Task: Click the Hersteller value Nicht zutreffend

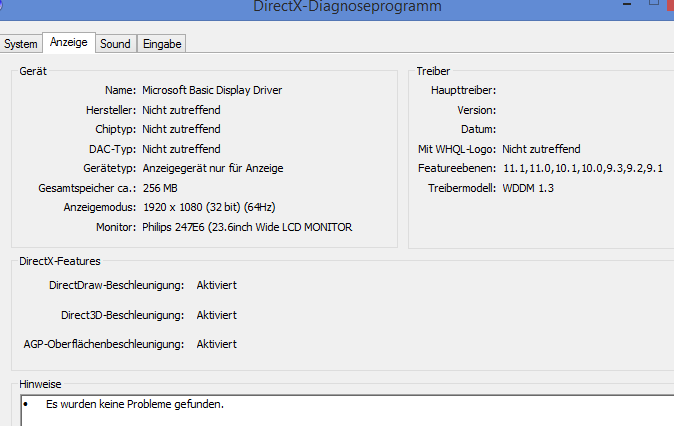Action: click(x=181, y=110)
